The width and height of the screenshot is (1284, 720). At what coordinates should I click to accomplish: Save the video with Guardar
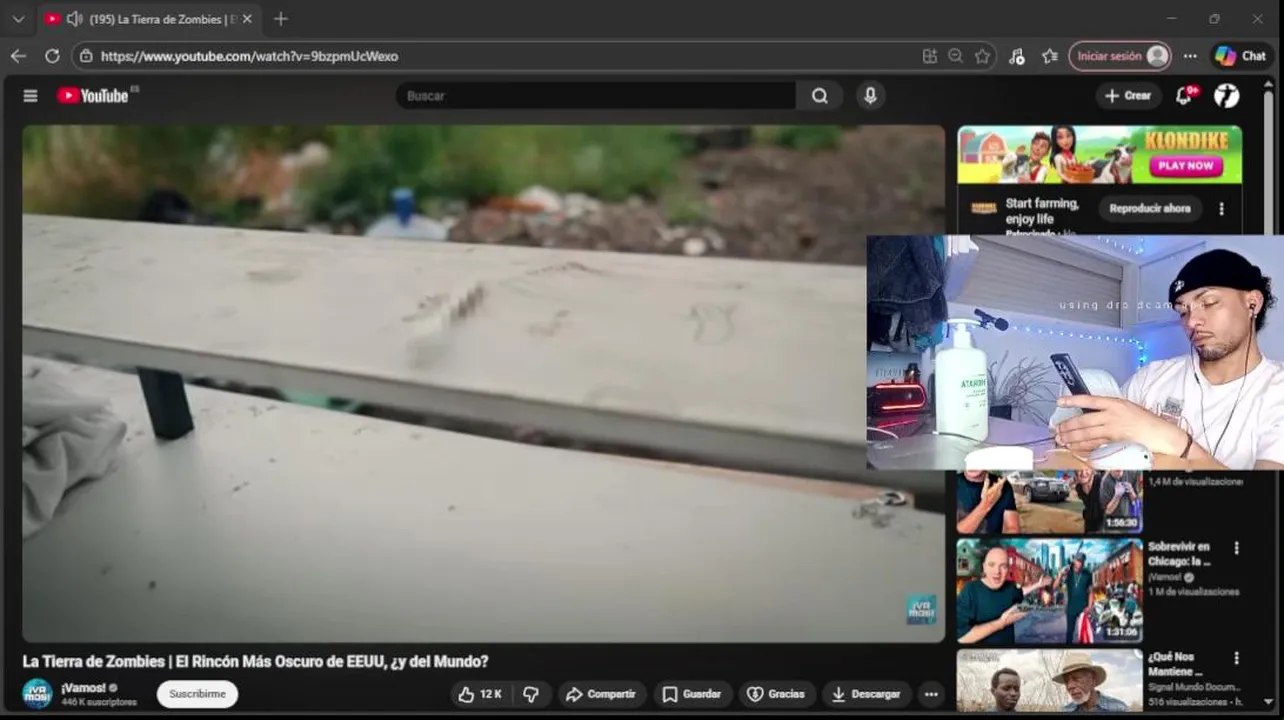point(691,694)
